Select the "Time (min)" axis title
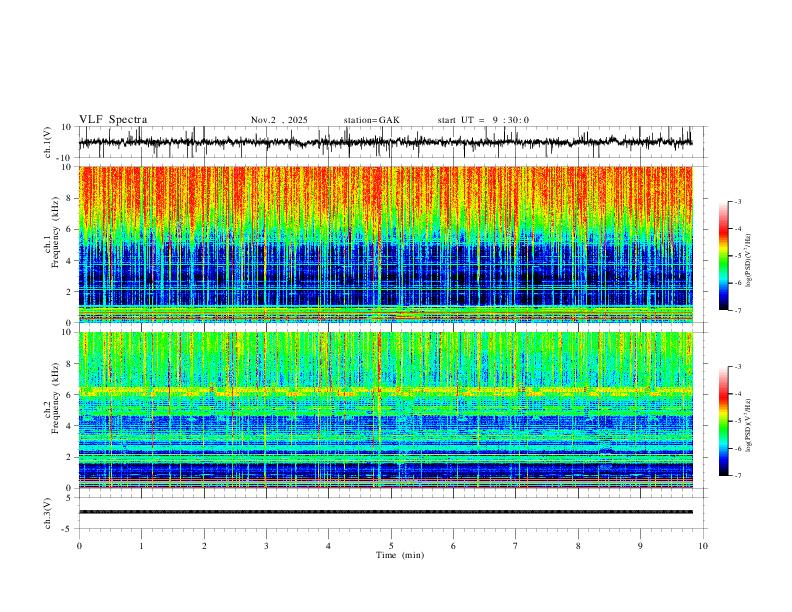 400,555
